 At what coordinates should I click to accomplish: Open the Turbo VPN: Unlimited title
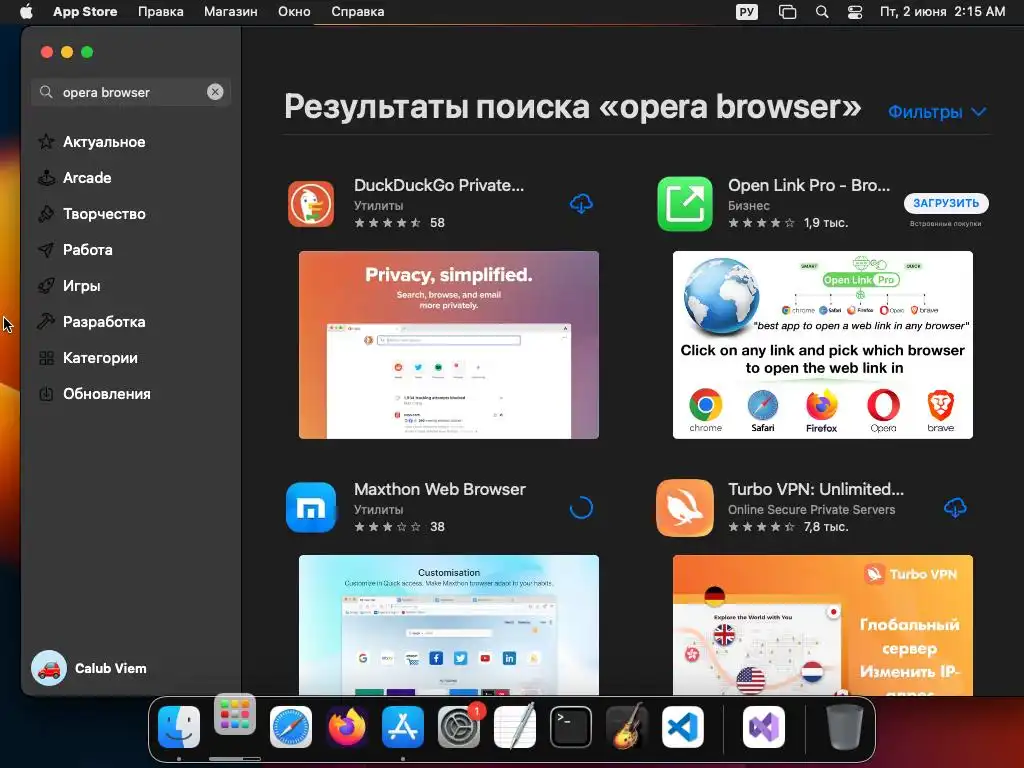pyautogui.click(x=816, y=489)
